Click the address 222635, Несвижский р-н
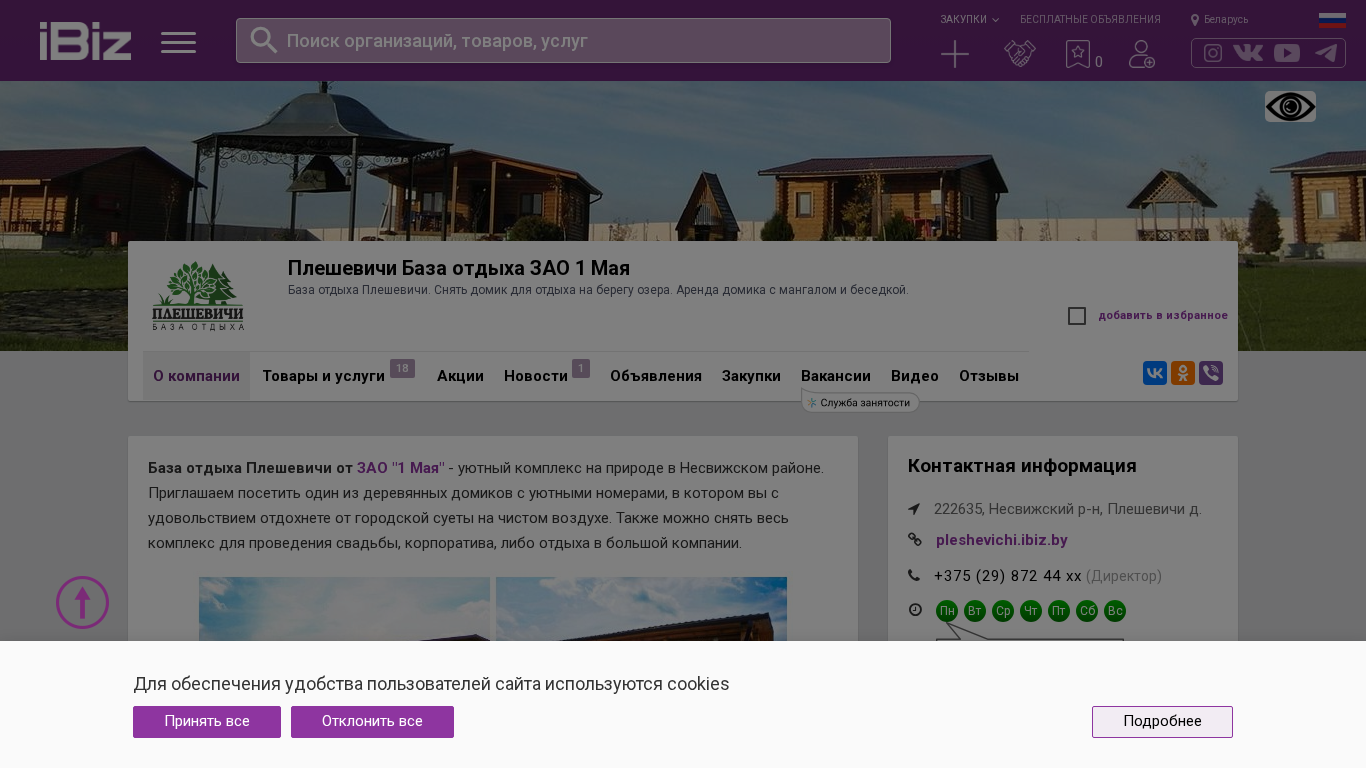Viewport: 1366px width, 768px height. 1068,509
